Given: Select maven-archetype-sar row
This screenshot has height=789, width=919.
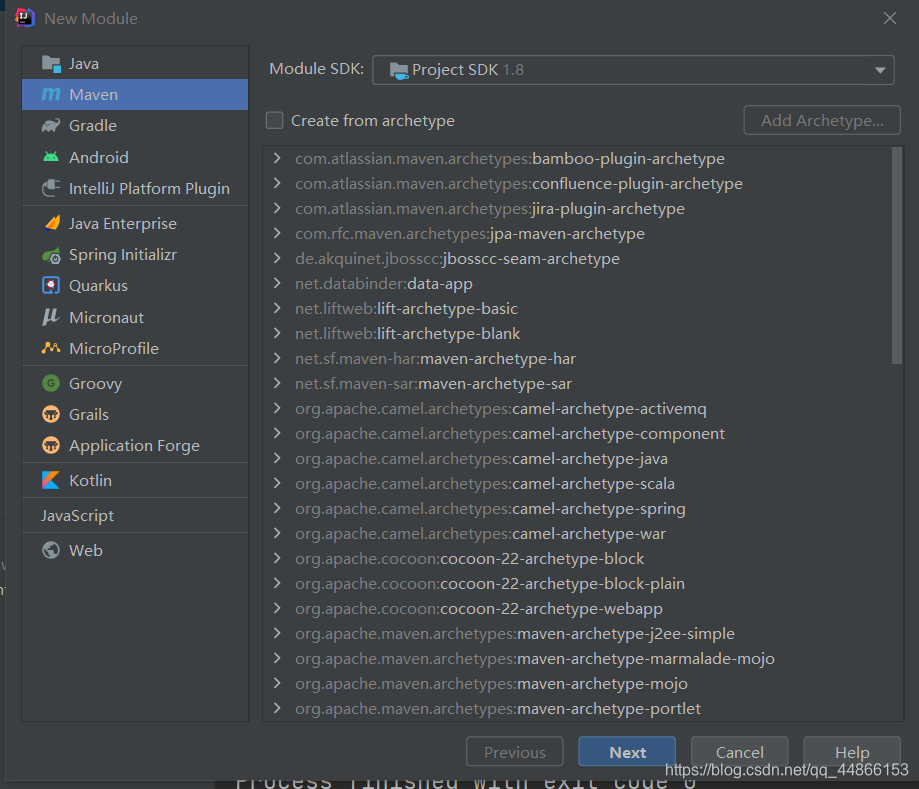Looking at the screenshot, I should coord(577,383).
